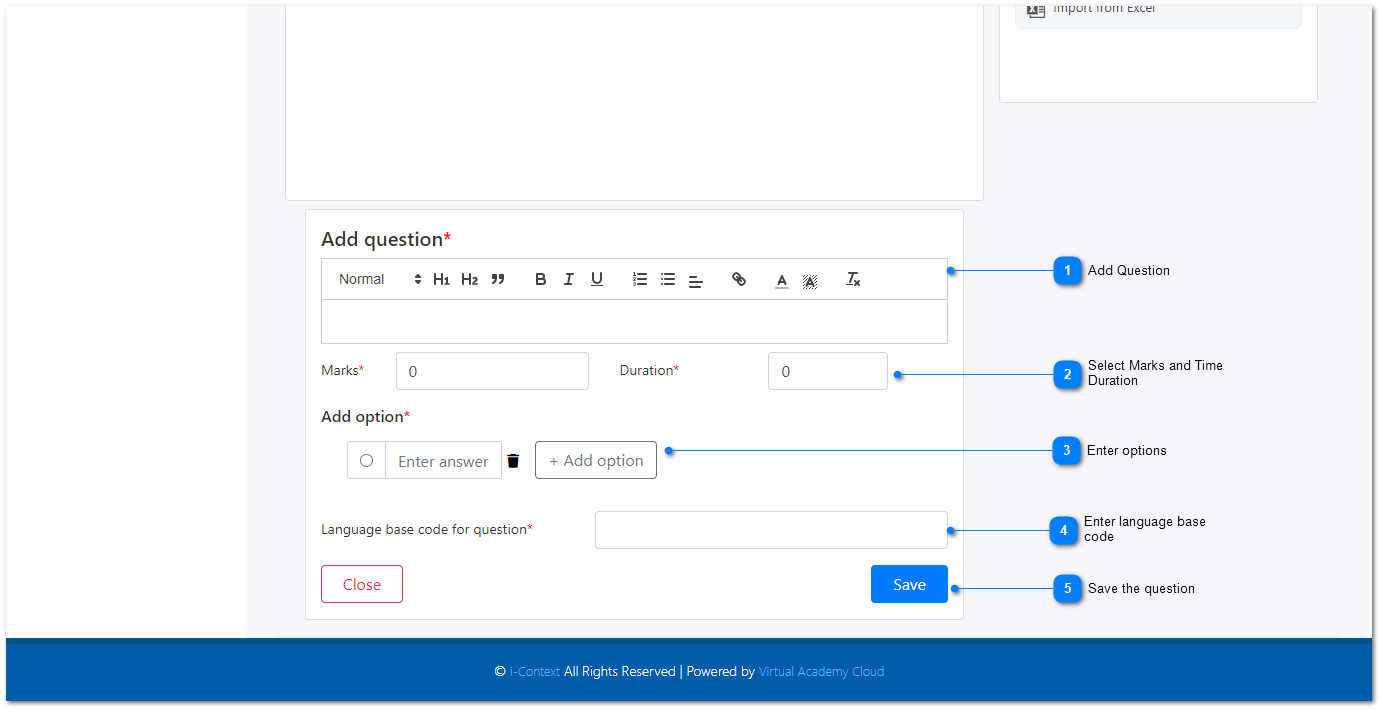The width and height of the screenshot is (1382, 711).
Task: Insert a bulleted list
Action: 668,280
